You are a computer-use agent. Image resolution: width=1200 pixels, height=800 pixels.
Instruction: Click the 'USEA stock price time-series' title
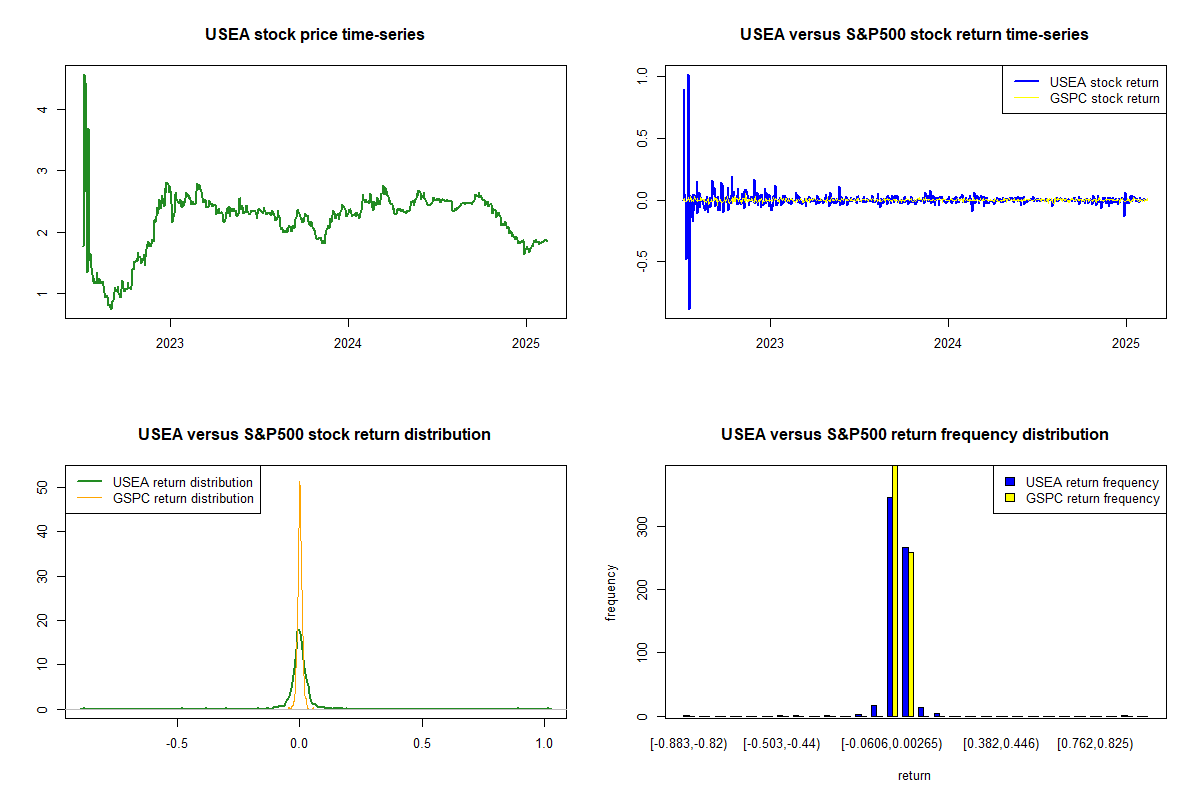(x=315, y=34)
